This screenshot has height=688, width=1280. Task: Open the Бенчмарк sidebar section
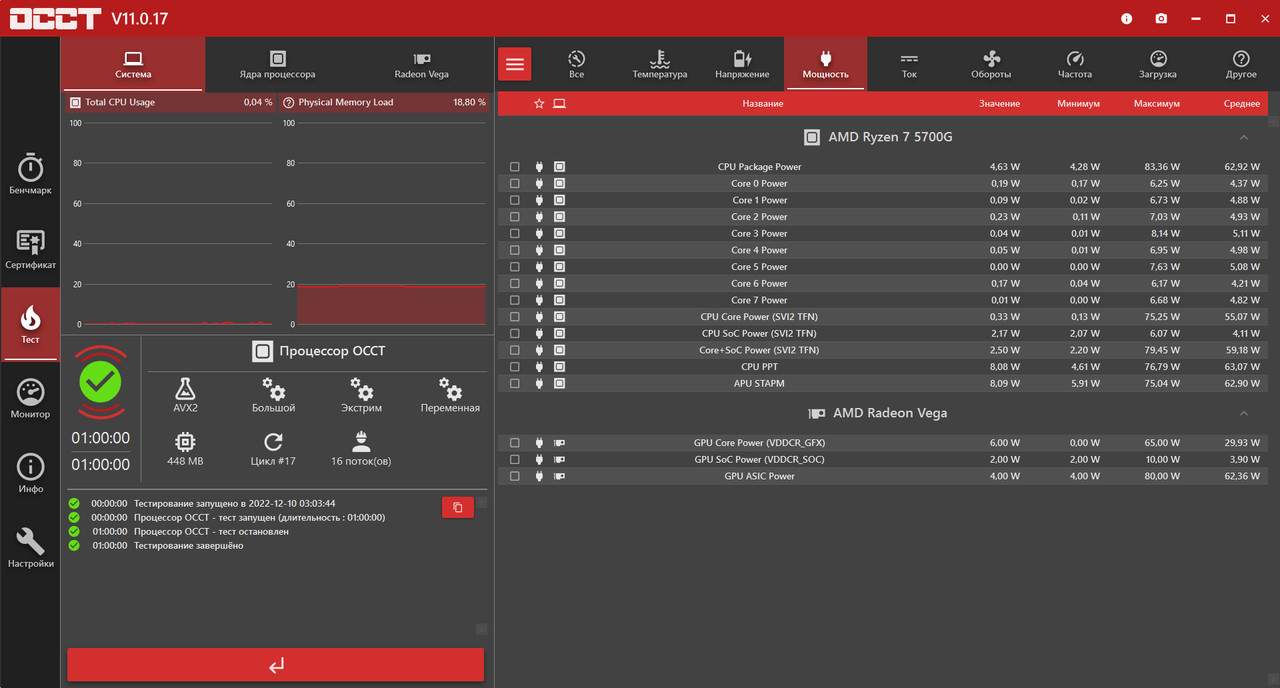click(30, 174)
